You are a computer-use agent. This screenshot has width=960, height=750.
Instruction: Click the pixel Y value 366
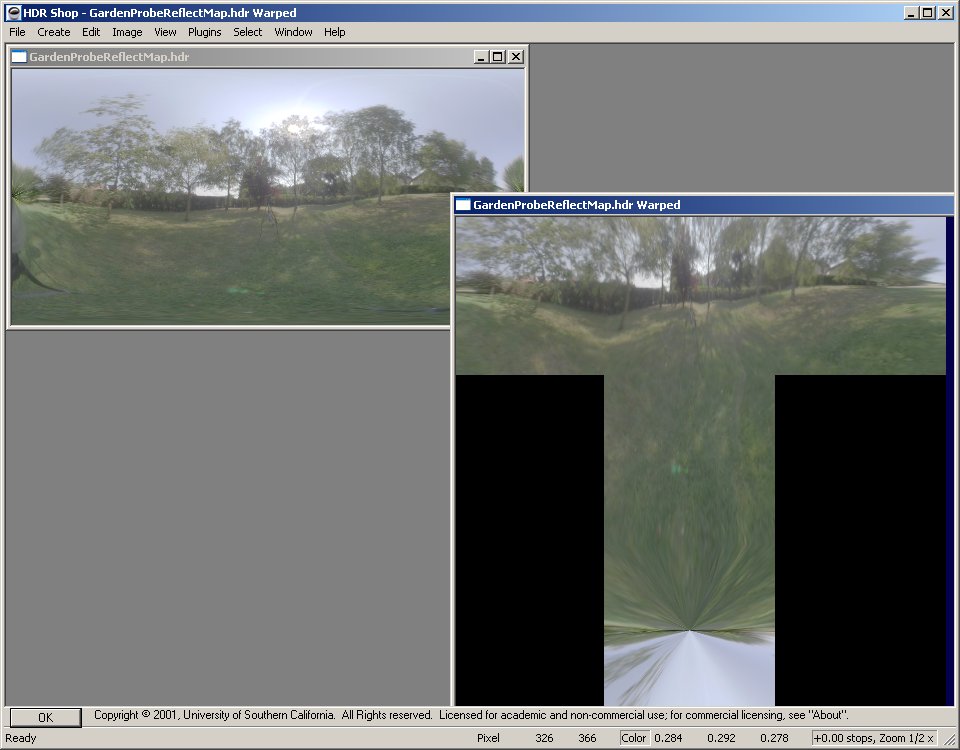(x=587, y=738)
